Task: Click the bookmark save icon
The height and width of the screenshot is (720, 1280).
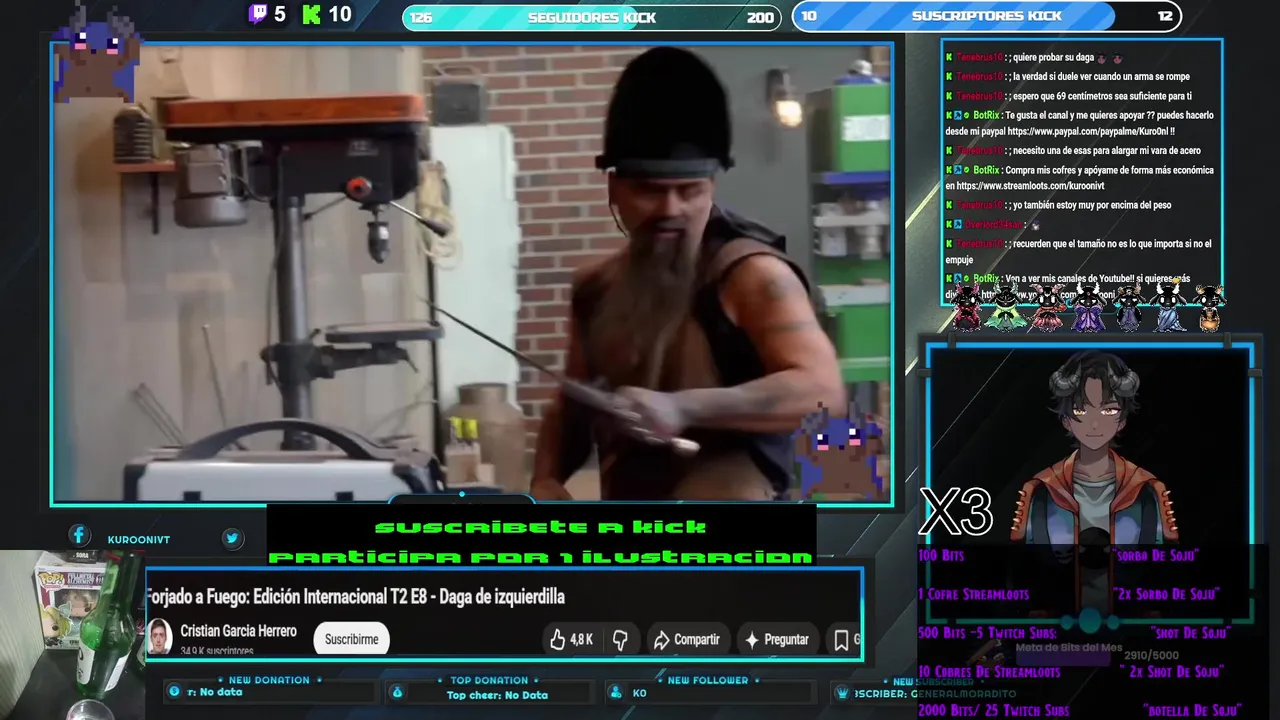Action: click(841, 640)
